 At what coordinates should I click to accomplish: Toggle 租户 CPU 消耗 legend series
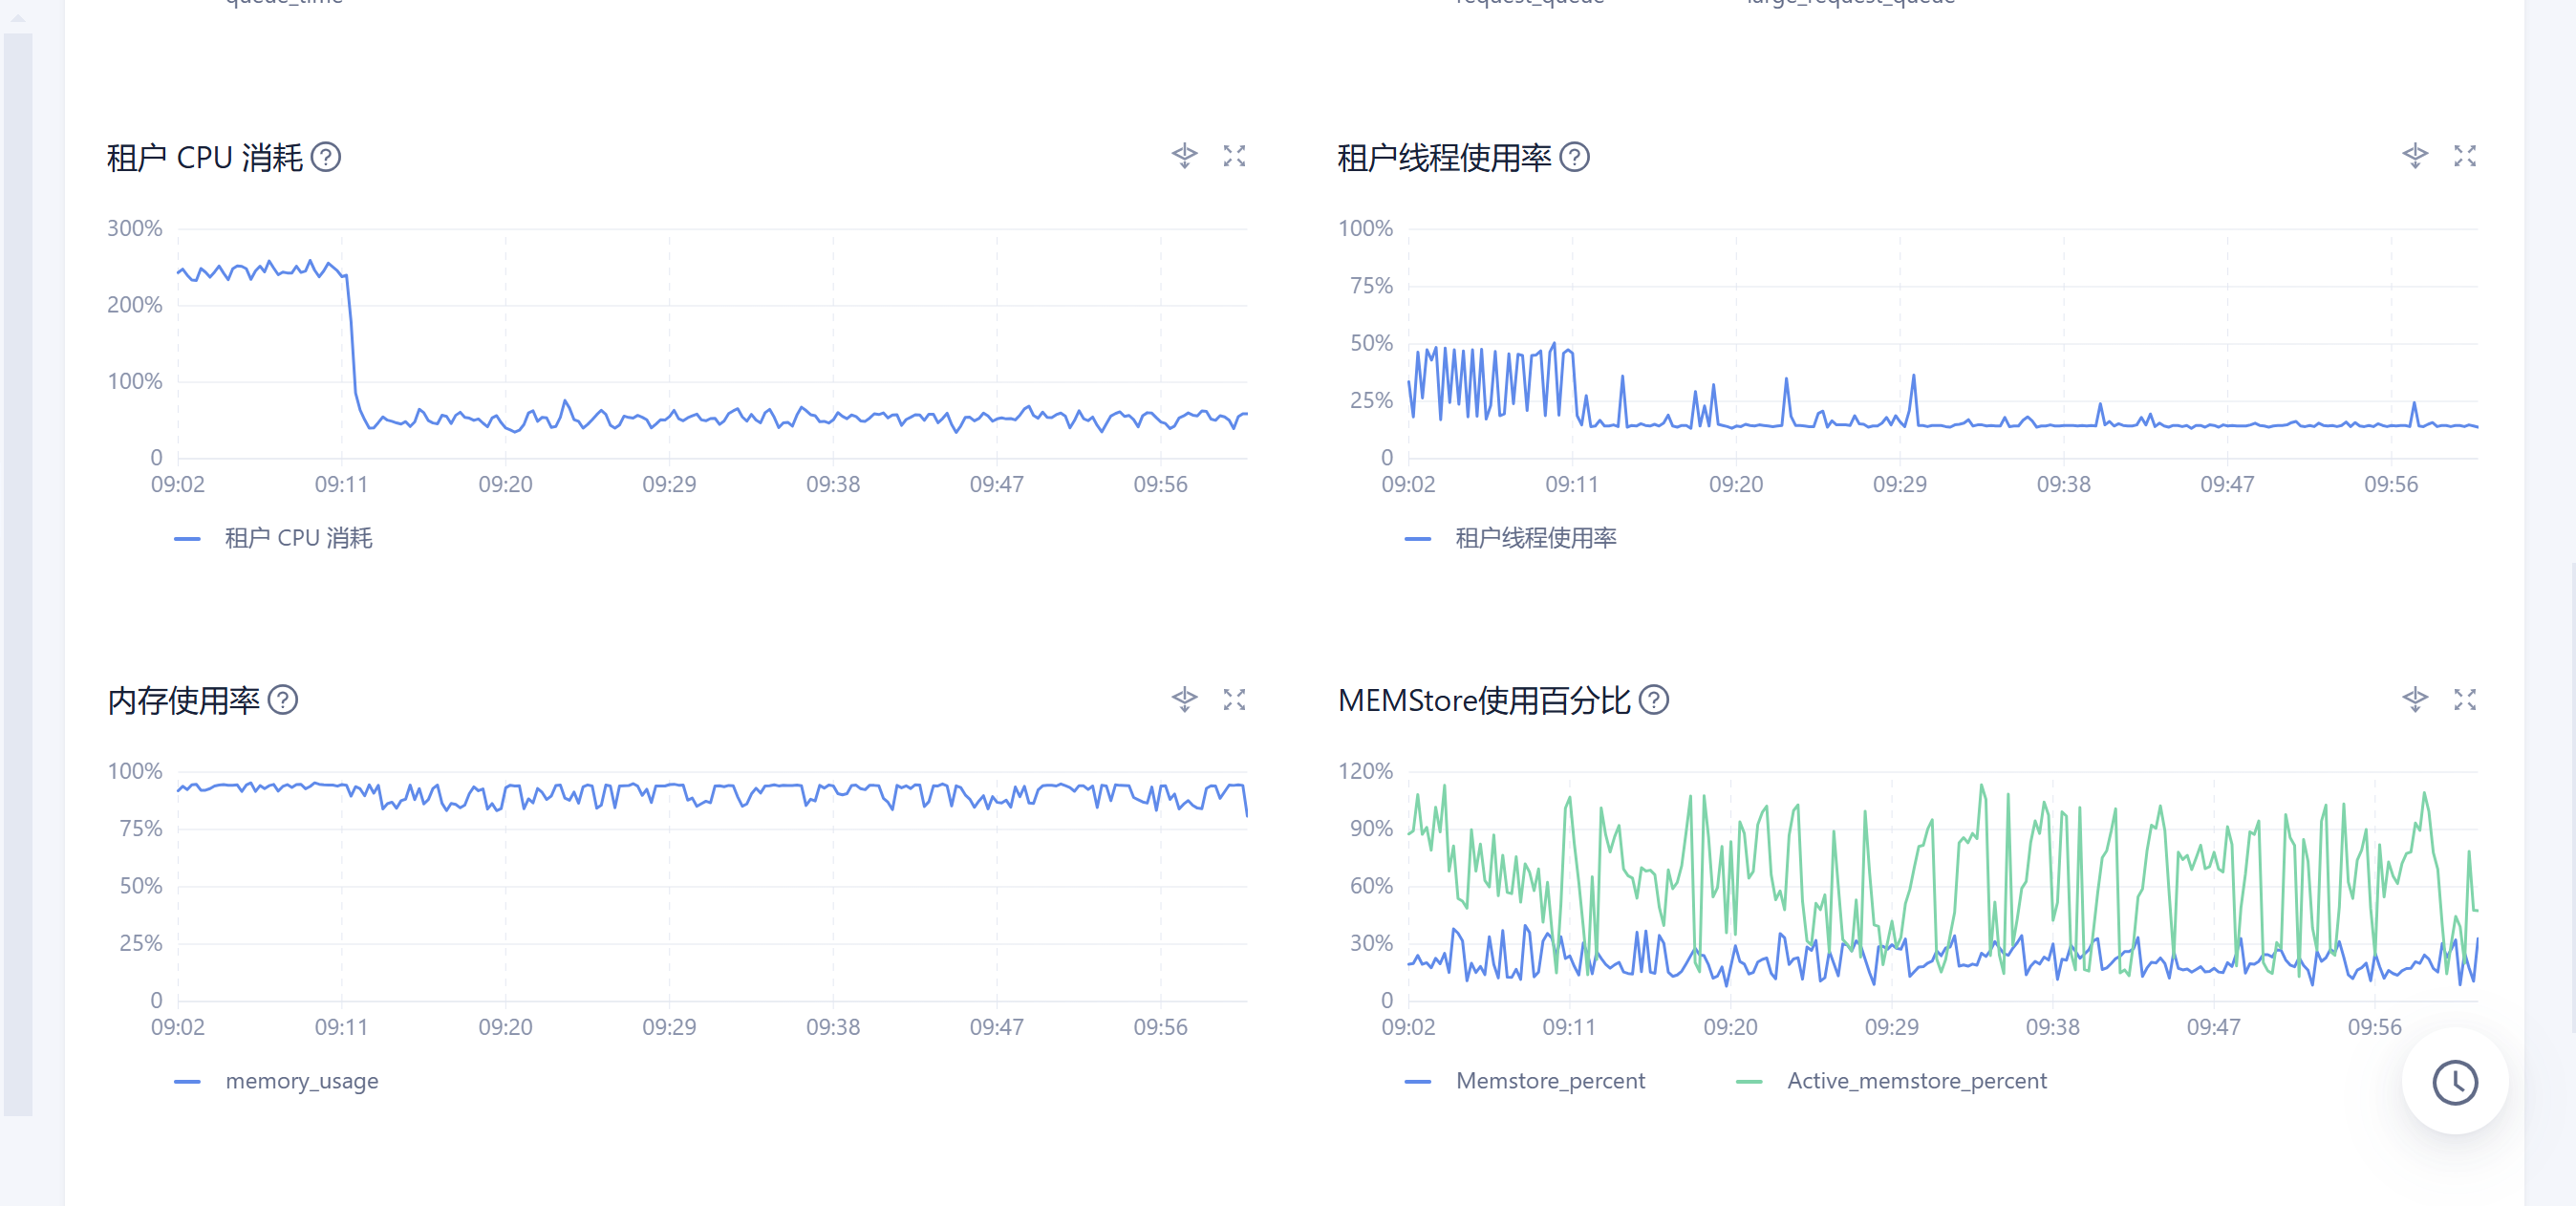[x=298, y=538]
